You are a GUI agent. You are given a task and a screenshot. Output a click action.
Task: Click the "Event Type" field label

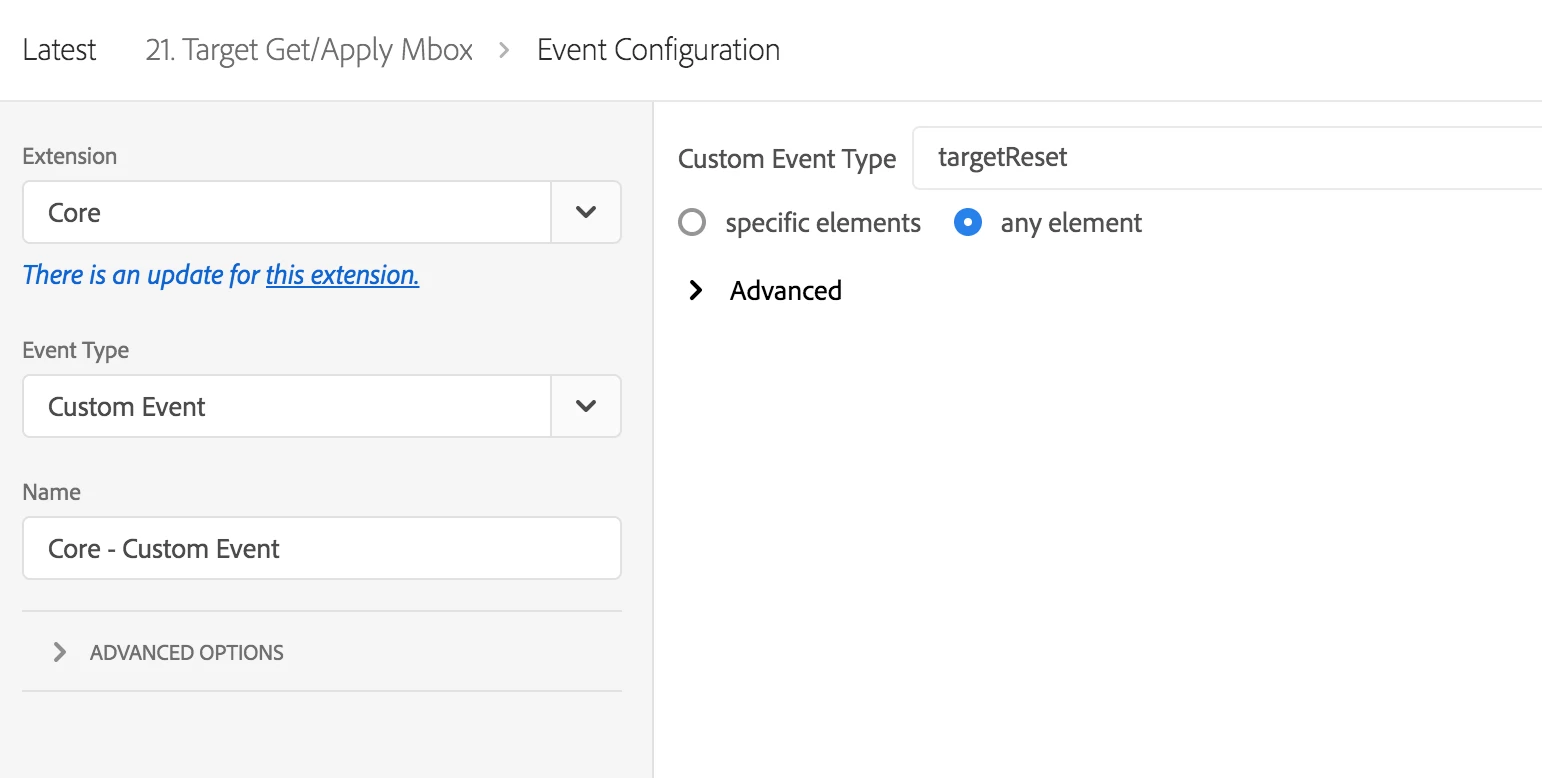pyautogui.click(x=76, y=350)
